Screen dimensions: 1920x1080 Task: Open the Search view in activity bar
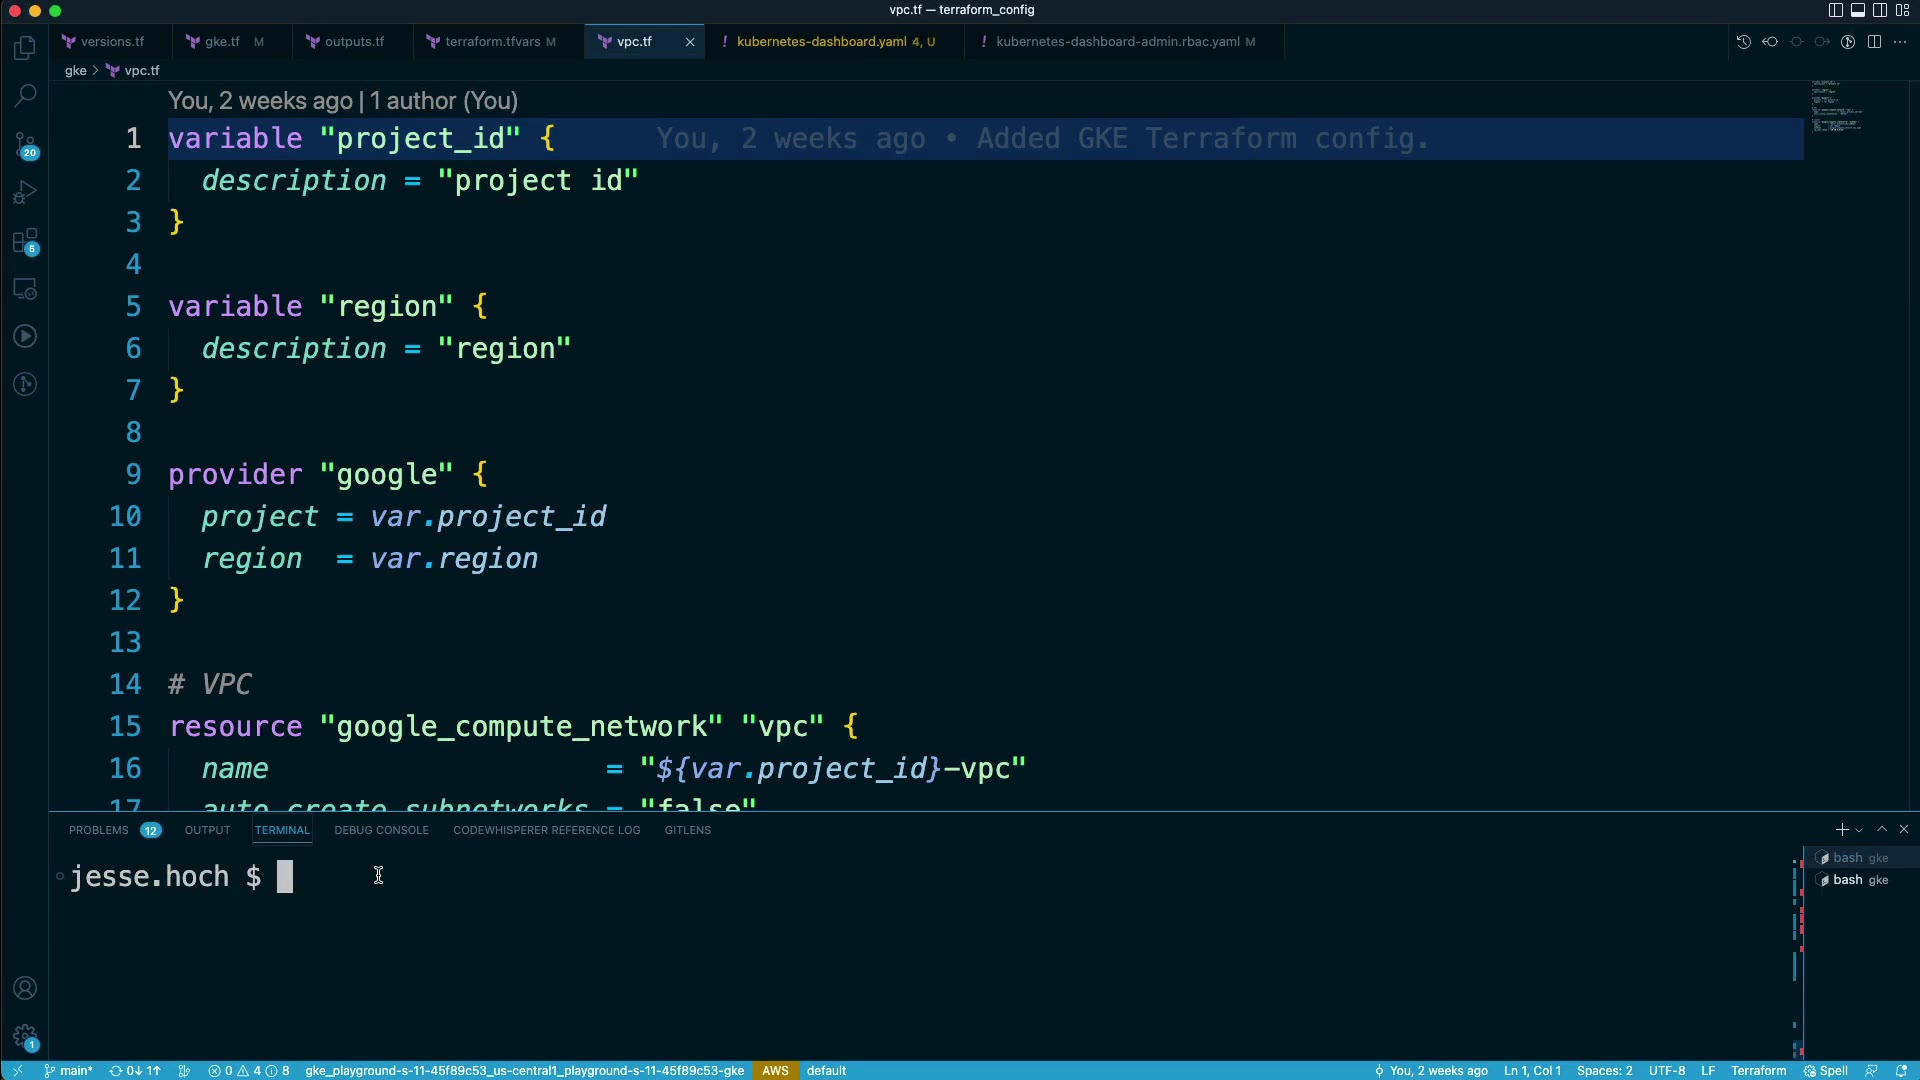[25, 96]
